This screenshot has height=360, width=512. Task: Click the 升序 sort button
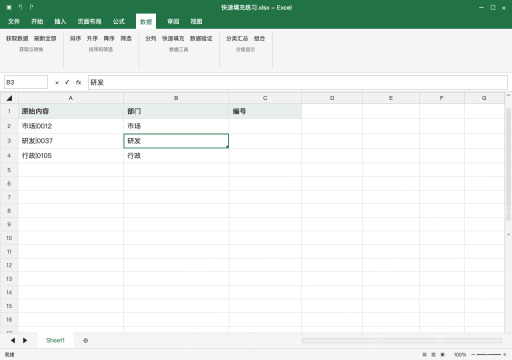pos(92,38)
